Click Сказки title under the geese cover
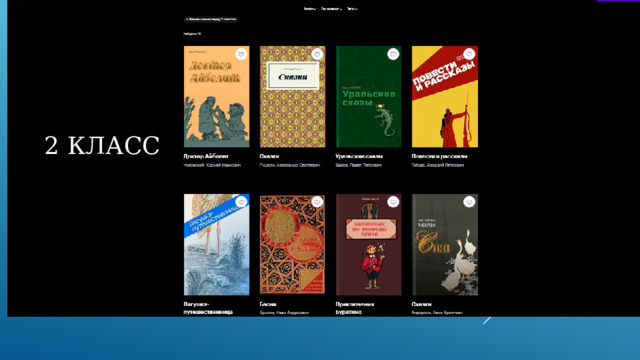Screen dimensions: 640x360 tap(422, 304)
